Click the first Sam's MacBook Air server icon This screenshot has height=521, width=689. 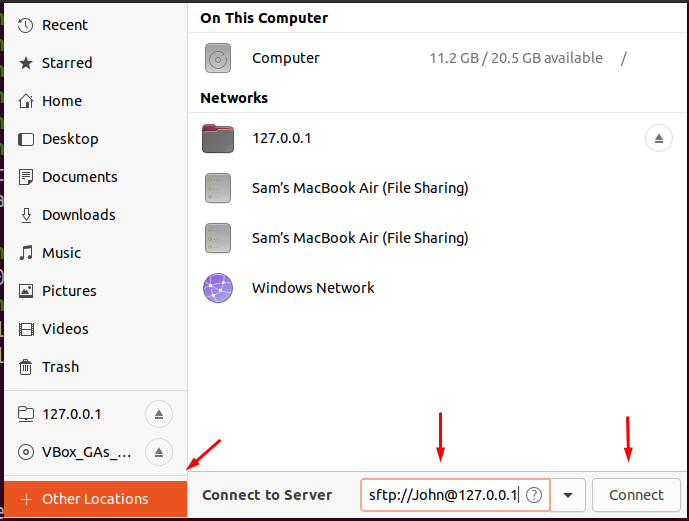click(x=218, y=188)
